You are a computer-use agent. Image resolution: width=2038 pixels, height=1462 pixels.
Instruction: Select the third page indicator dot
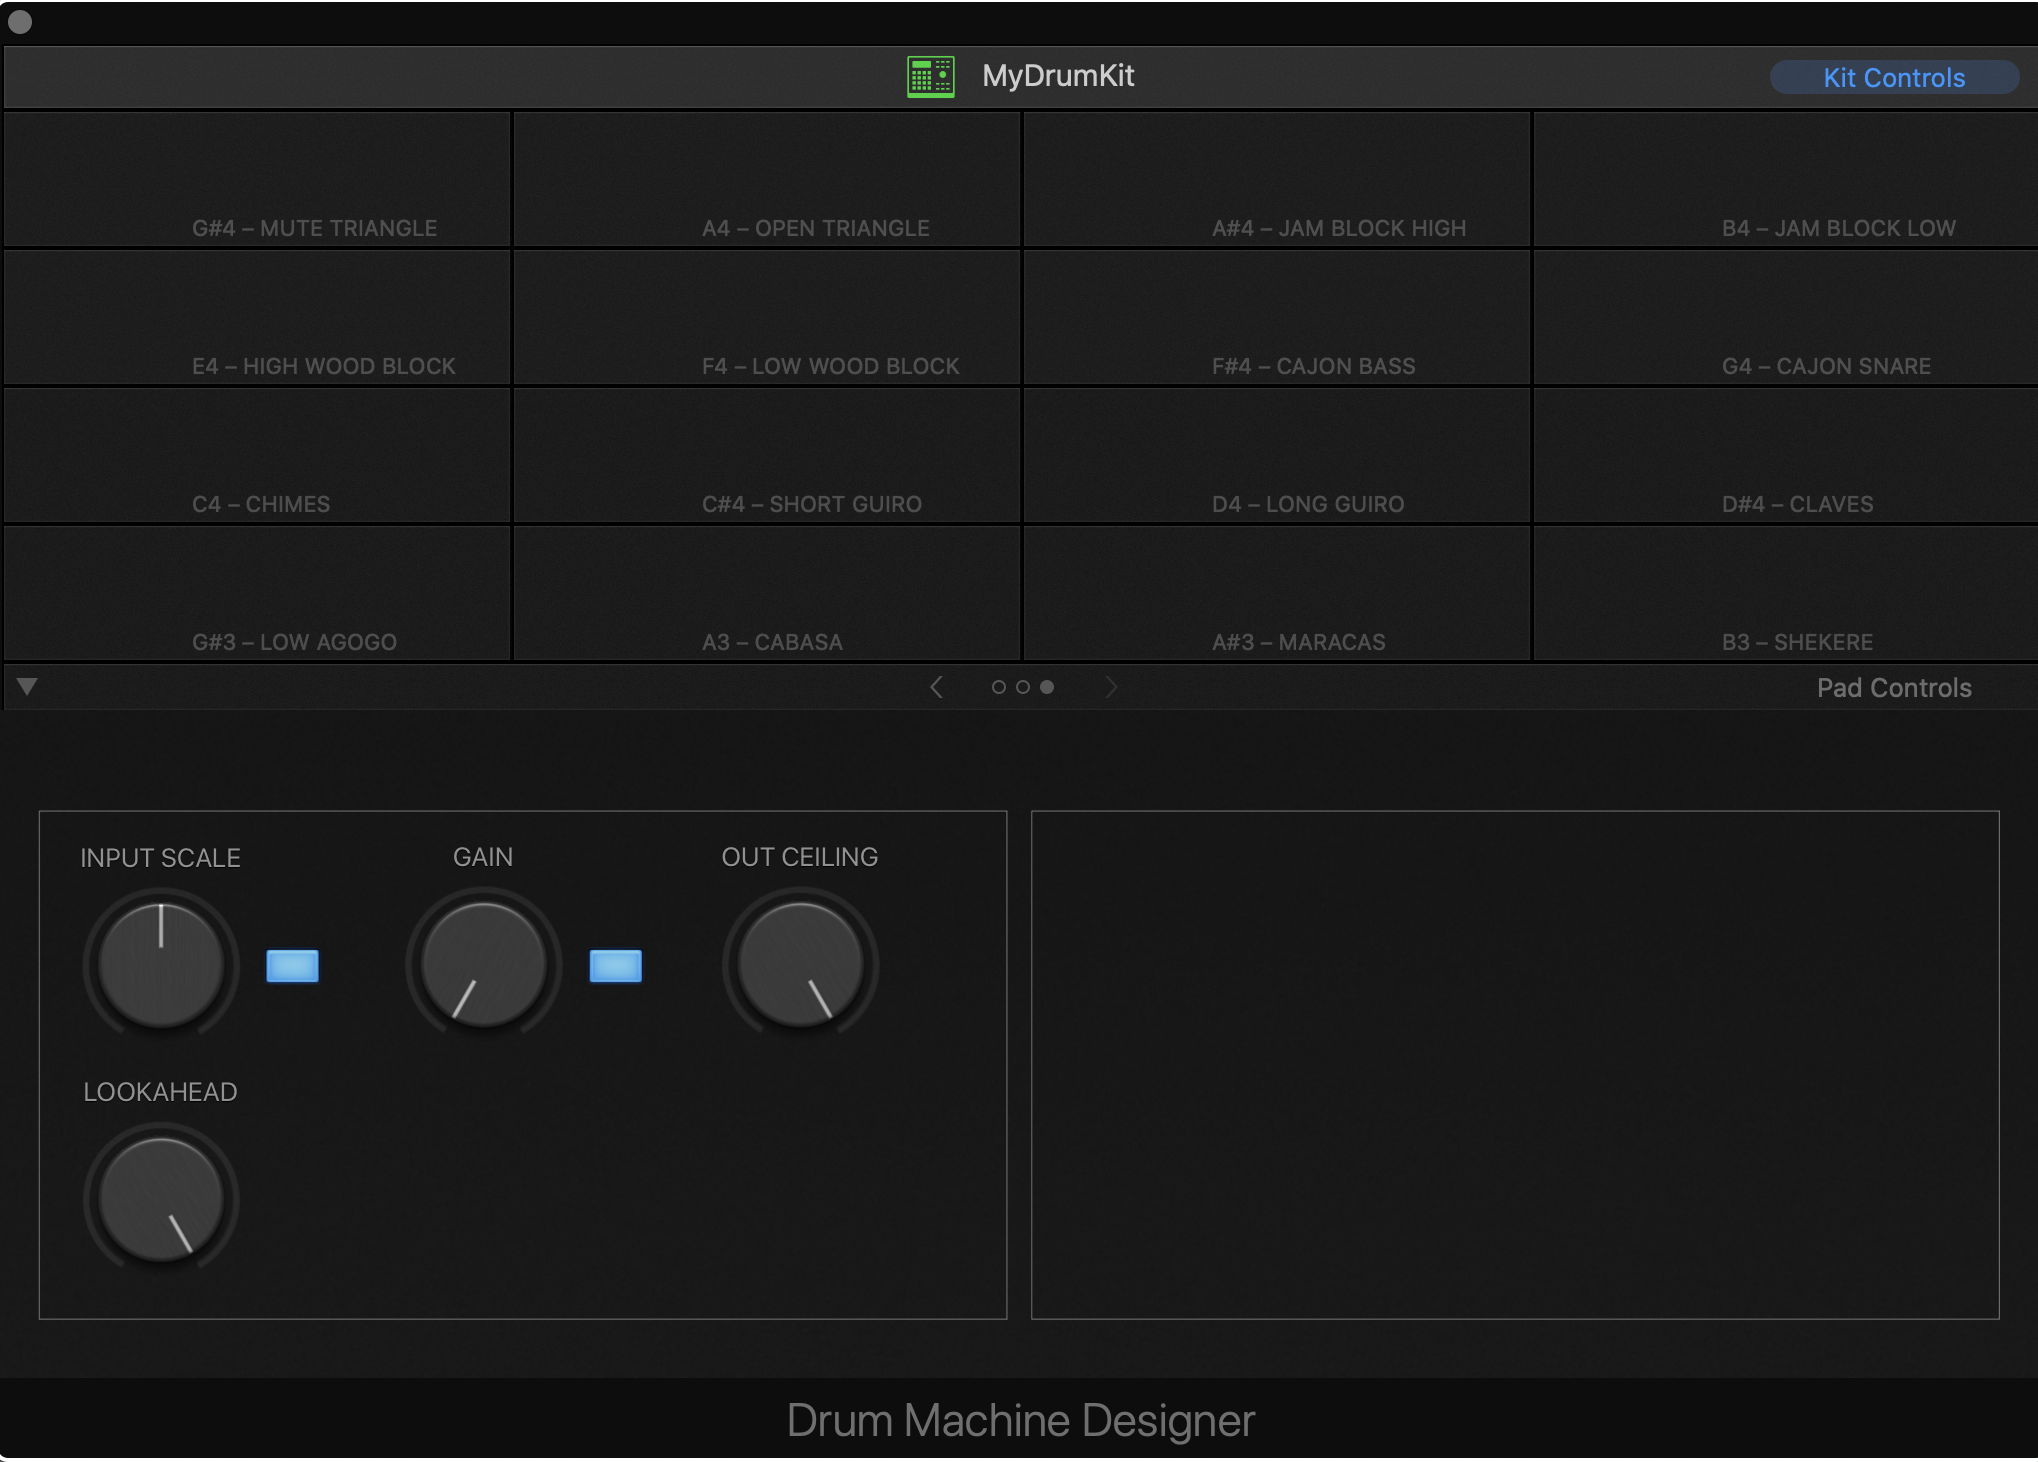tap(1047, 687)
